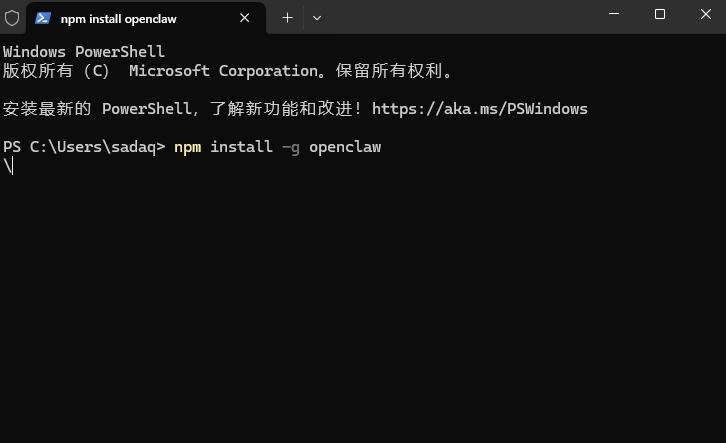Click the PowerShell icon in the tab
Viewport: 726px width, 443px height.
pos(45,18)
